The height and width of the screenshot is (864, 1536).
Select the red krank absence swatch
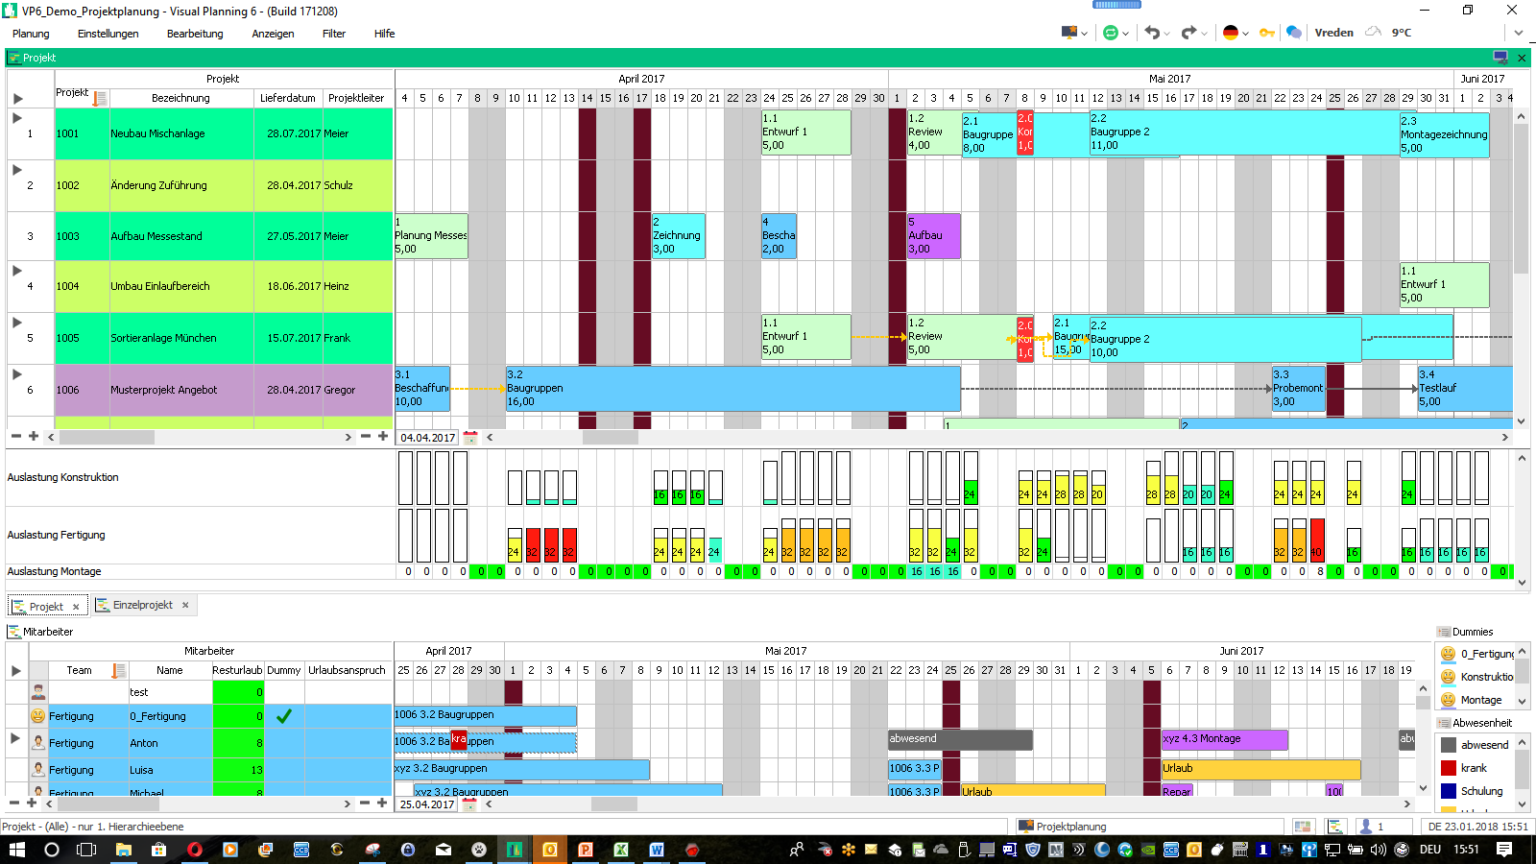pos(1448,768)
